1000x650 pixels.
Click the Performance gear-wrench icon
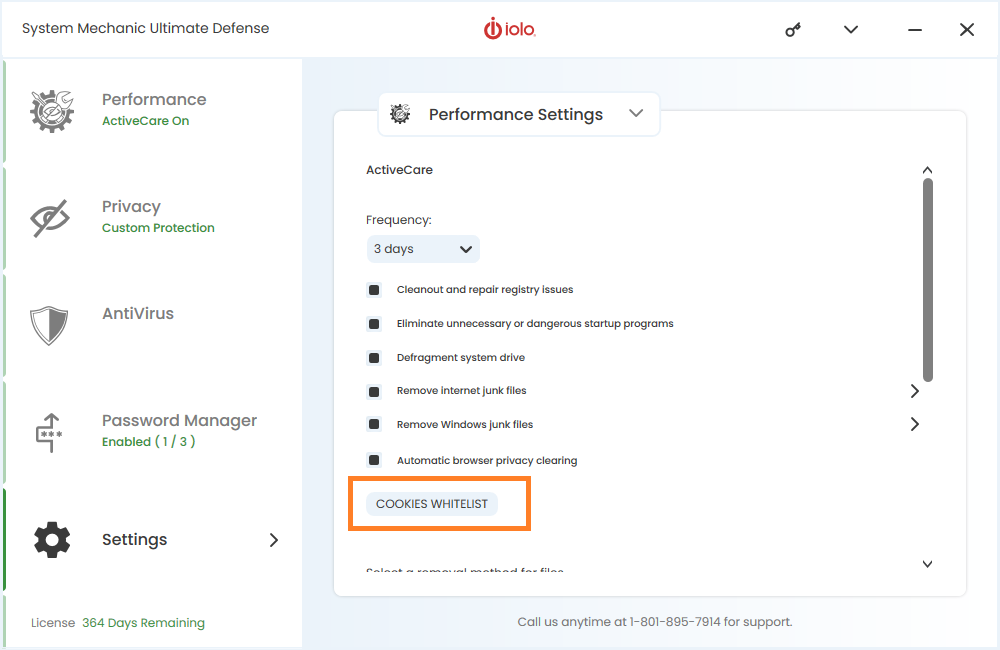pyautogui.click(x=52, y=111)
